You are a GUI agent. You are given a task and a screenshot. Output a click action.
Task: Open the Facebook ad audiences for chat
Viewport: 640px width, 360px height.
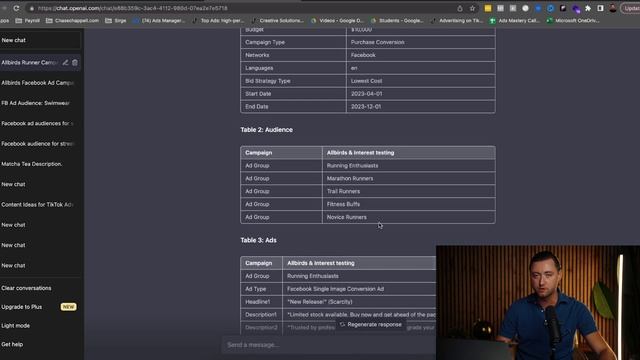click(40, 123)
